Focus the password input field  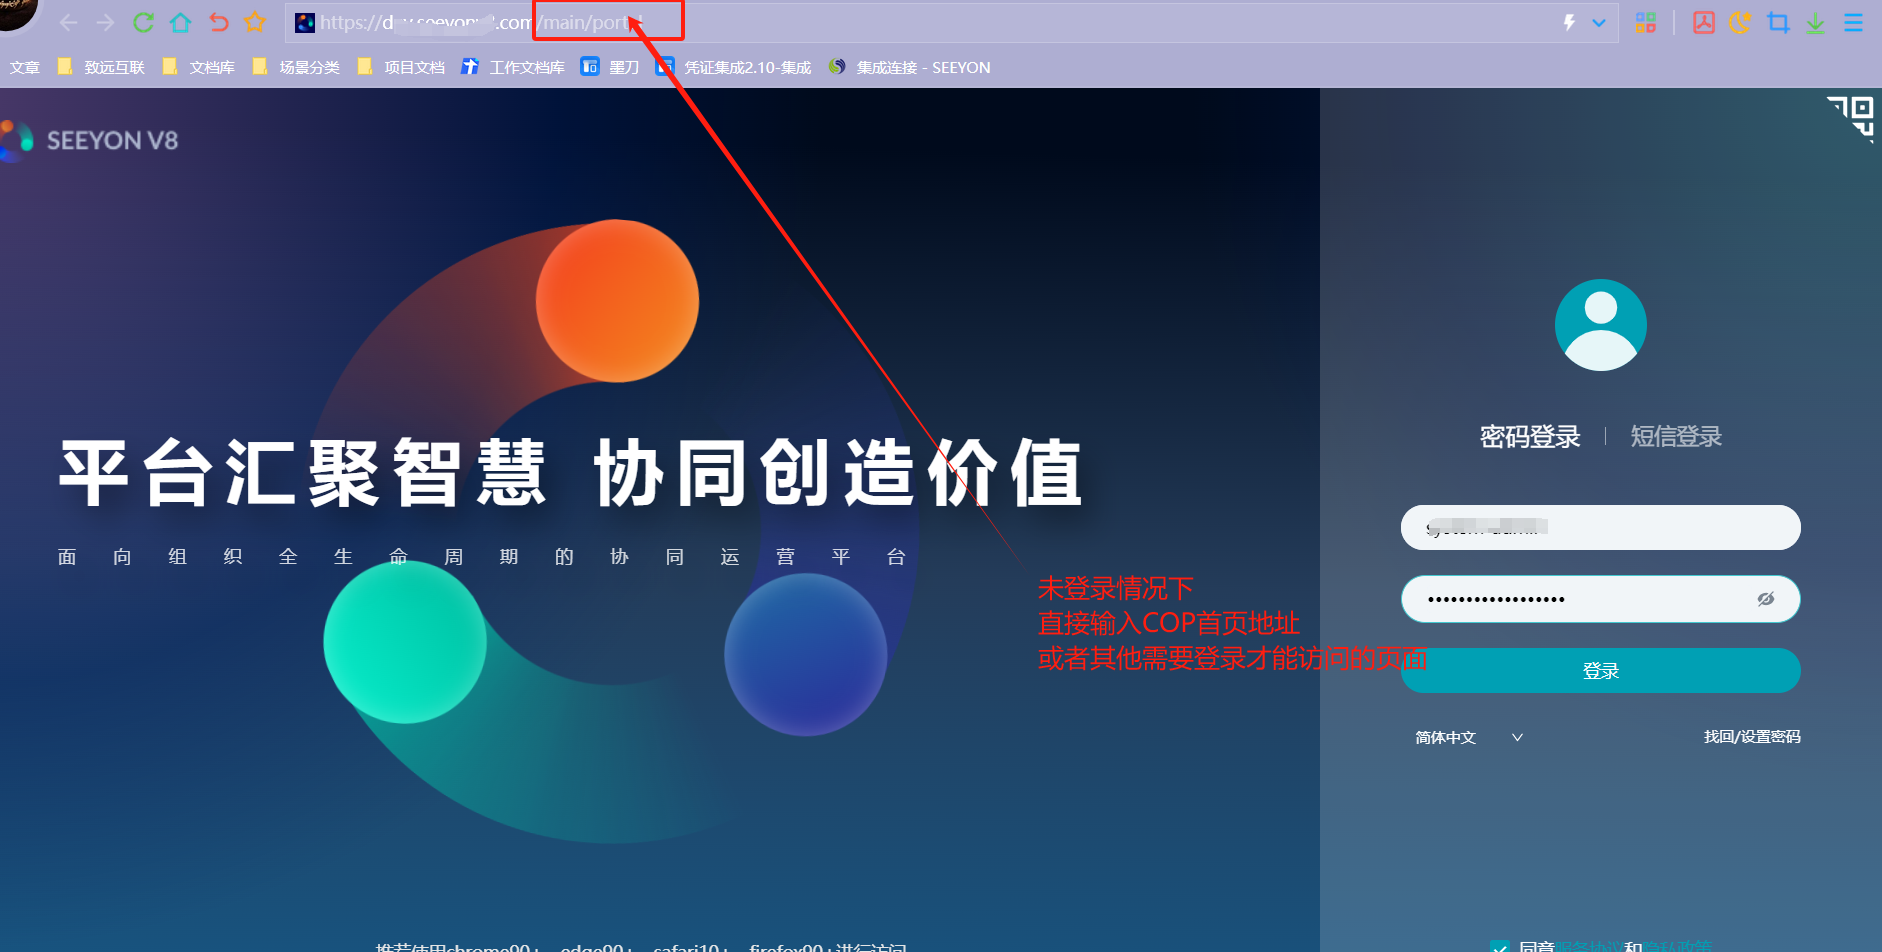(x=1601, y=599)
